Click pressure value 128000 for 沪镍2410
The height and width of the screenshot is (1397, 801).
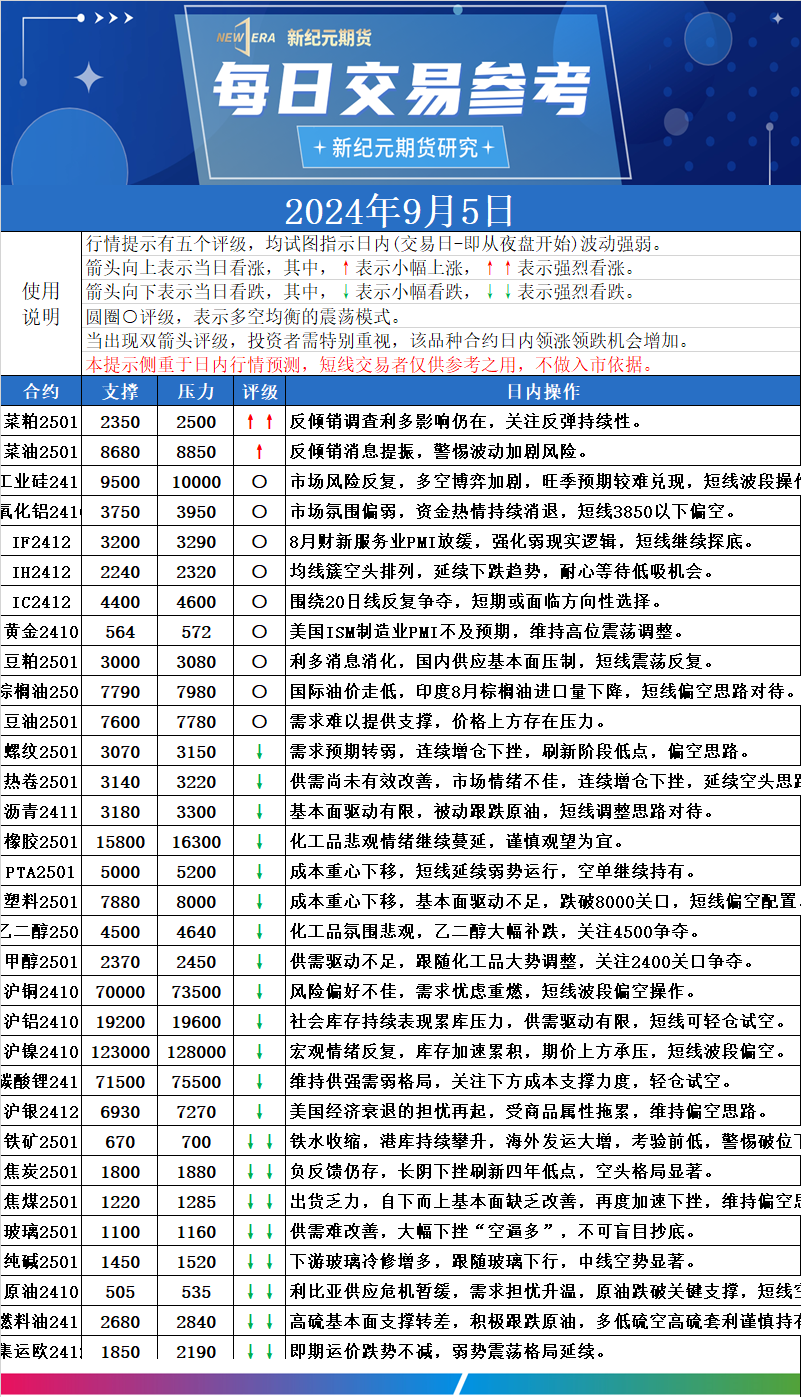coord(196,1052)
